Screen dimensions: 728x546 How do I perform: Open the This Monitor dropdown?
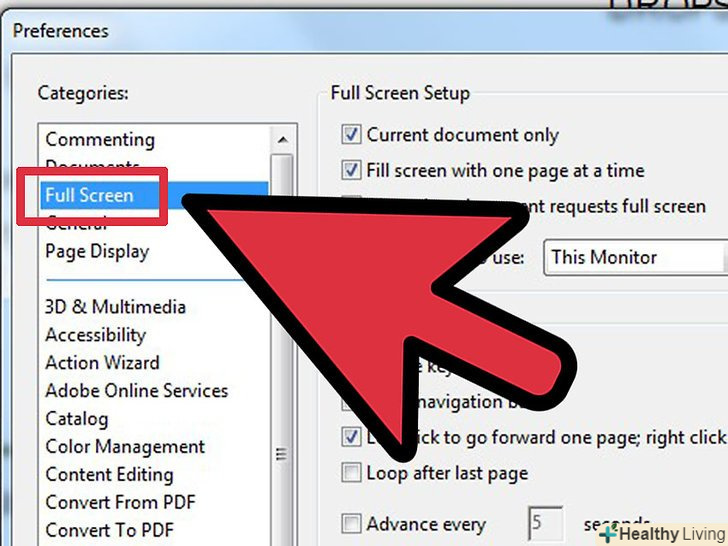coord(635,257)
